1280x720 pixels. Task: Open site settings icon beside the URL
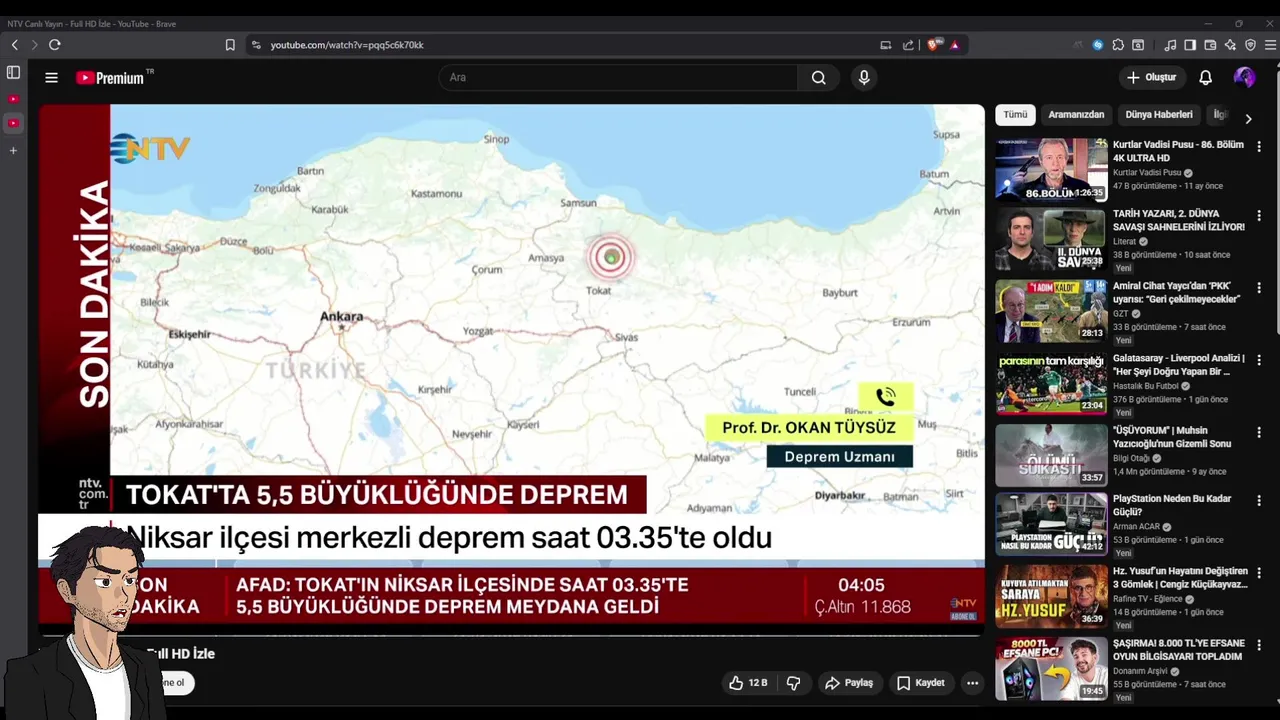pos(256,45)
